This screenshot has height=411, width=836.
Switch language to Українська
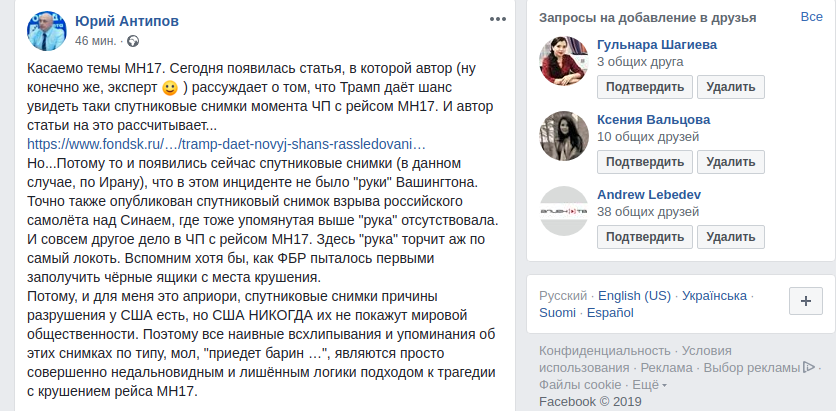[x=714, y=296]
